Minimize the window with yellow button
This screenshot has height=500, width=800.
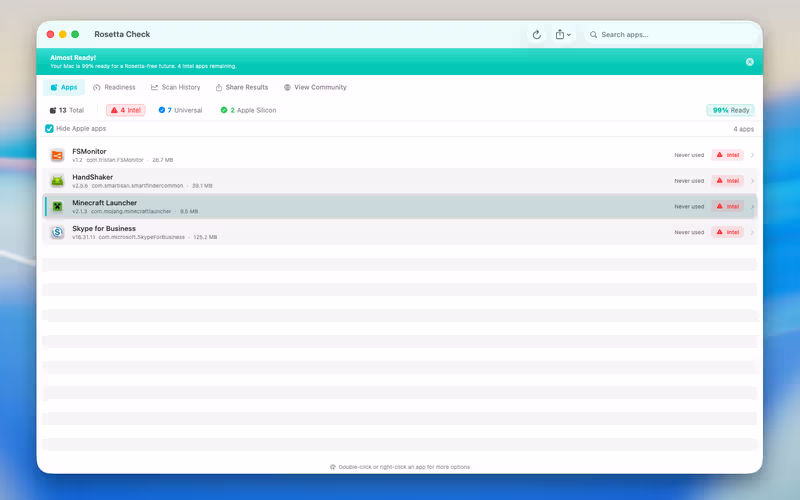(63, 34)
